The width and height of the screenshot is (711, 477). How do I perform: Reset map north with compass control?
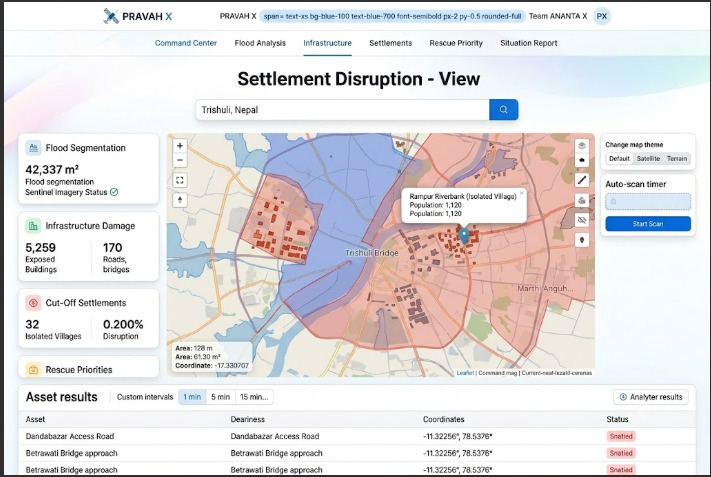point(180,200)
